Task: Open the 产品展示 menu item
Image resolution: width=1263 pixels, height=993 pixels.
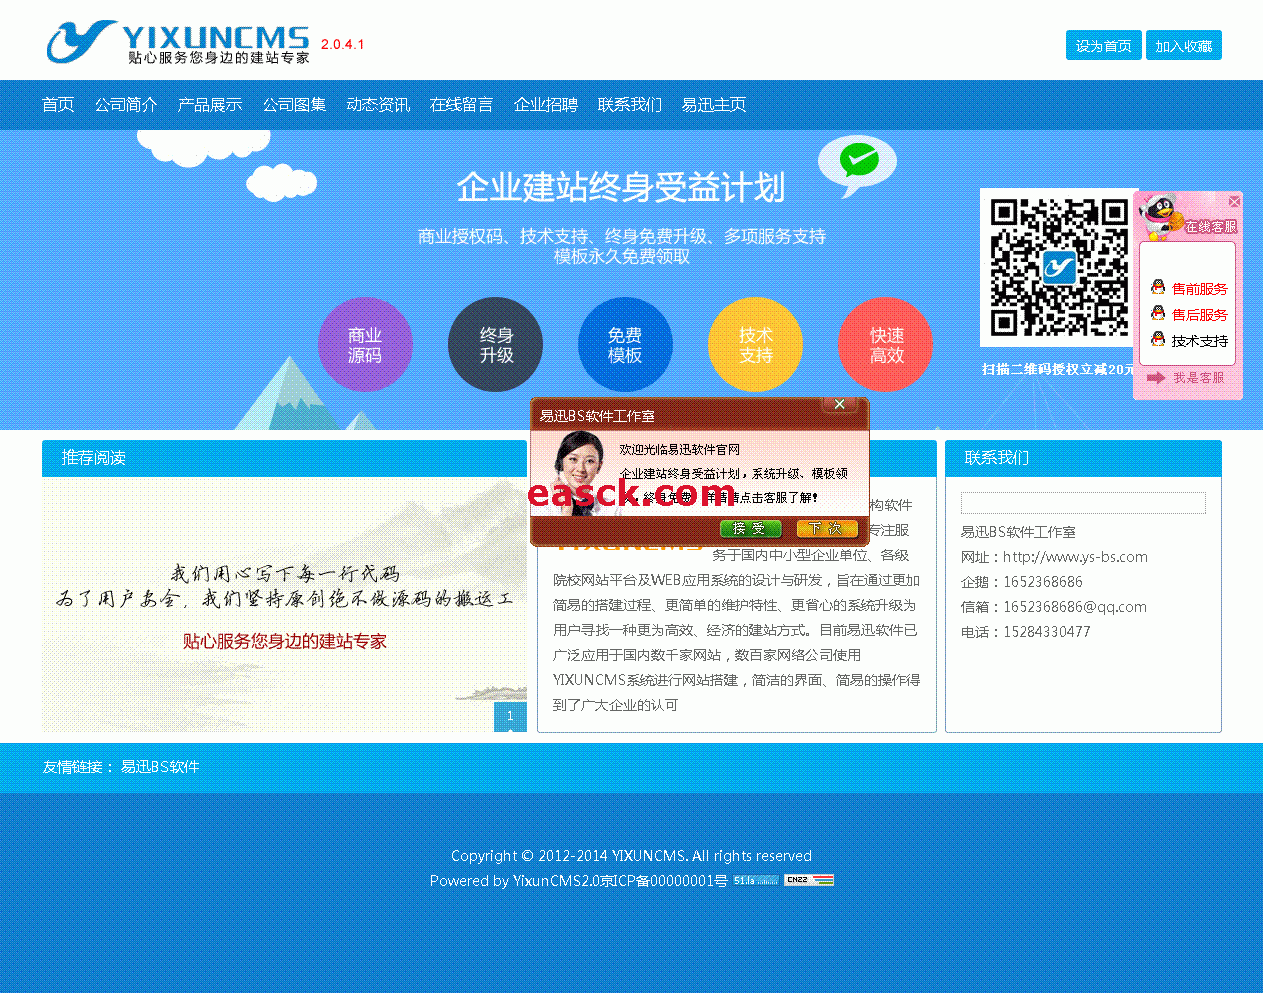Action: pos(210,105)
